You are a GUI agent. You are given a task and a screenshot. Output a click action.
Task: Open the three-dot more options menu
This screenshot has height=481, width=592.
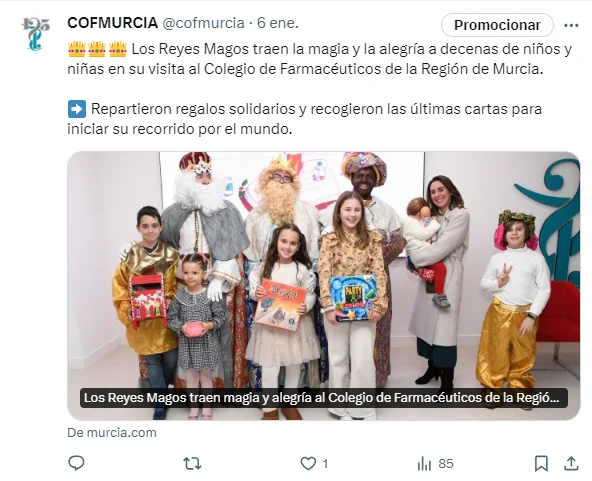pyautogui.click(x=571, y=25)
